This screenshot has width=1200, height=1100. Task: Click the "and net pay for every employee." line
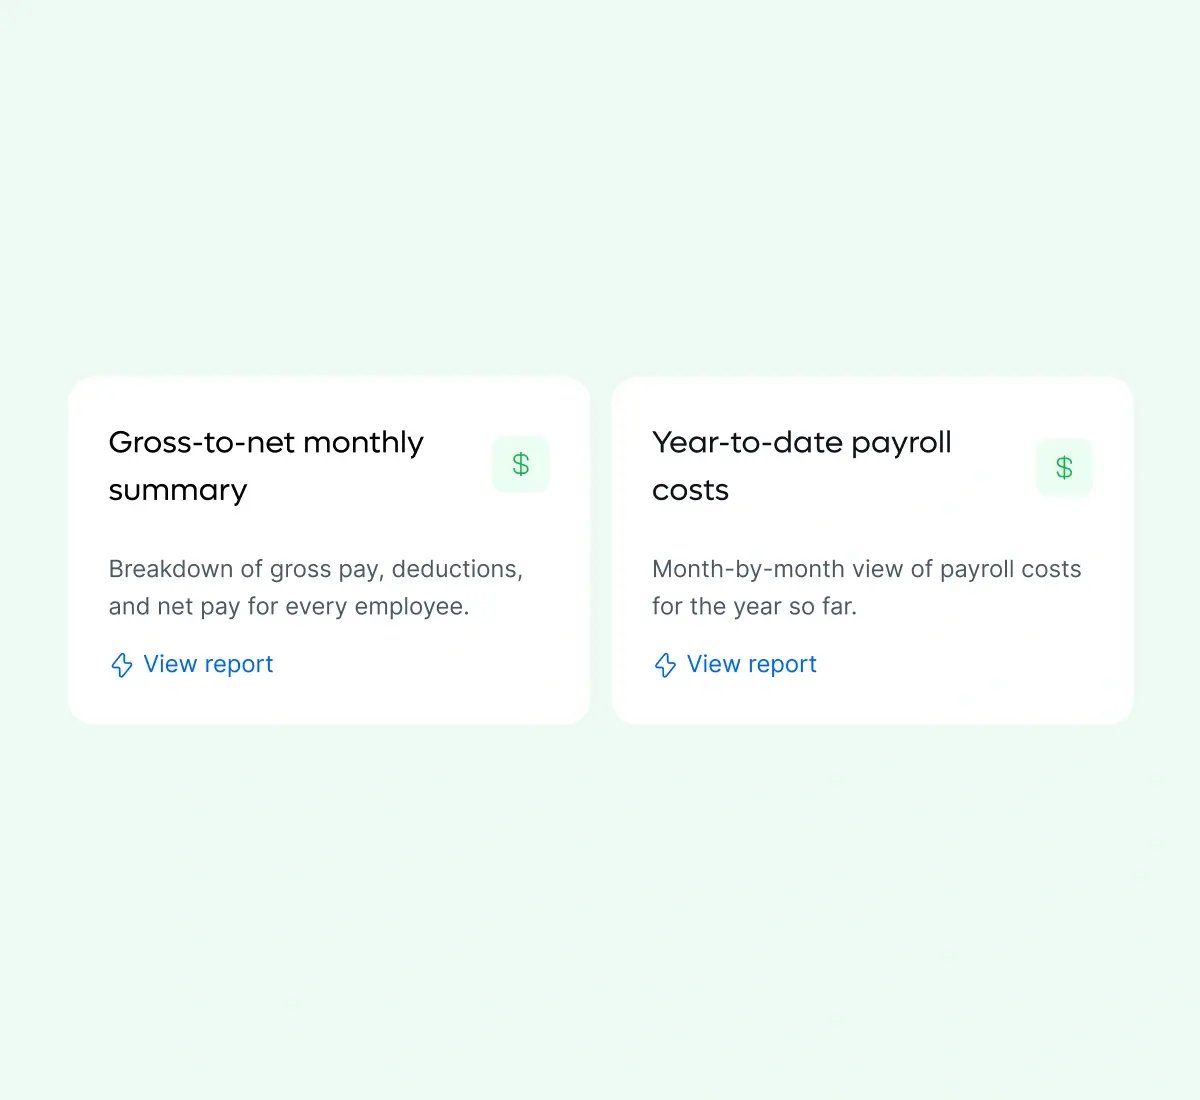coord(289,606)
